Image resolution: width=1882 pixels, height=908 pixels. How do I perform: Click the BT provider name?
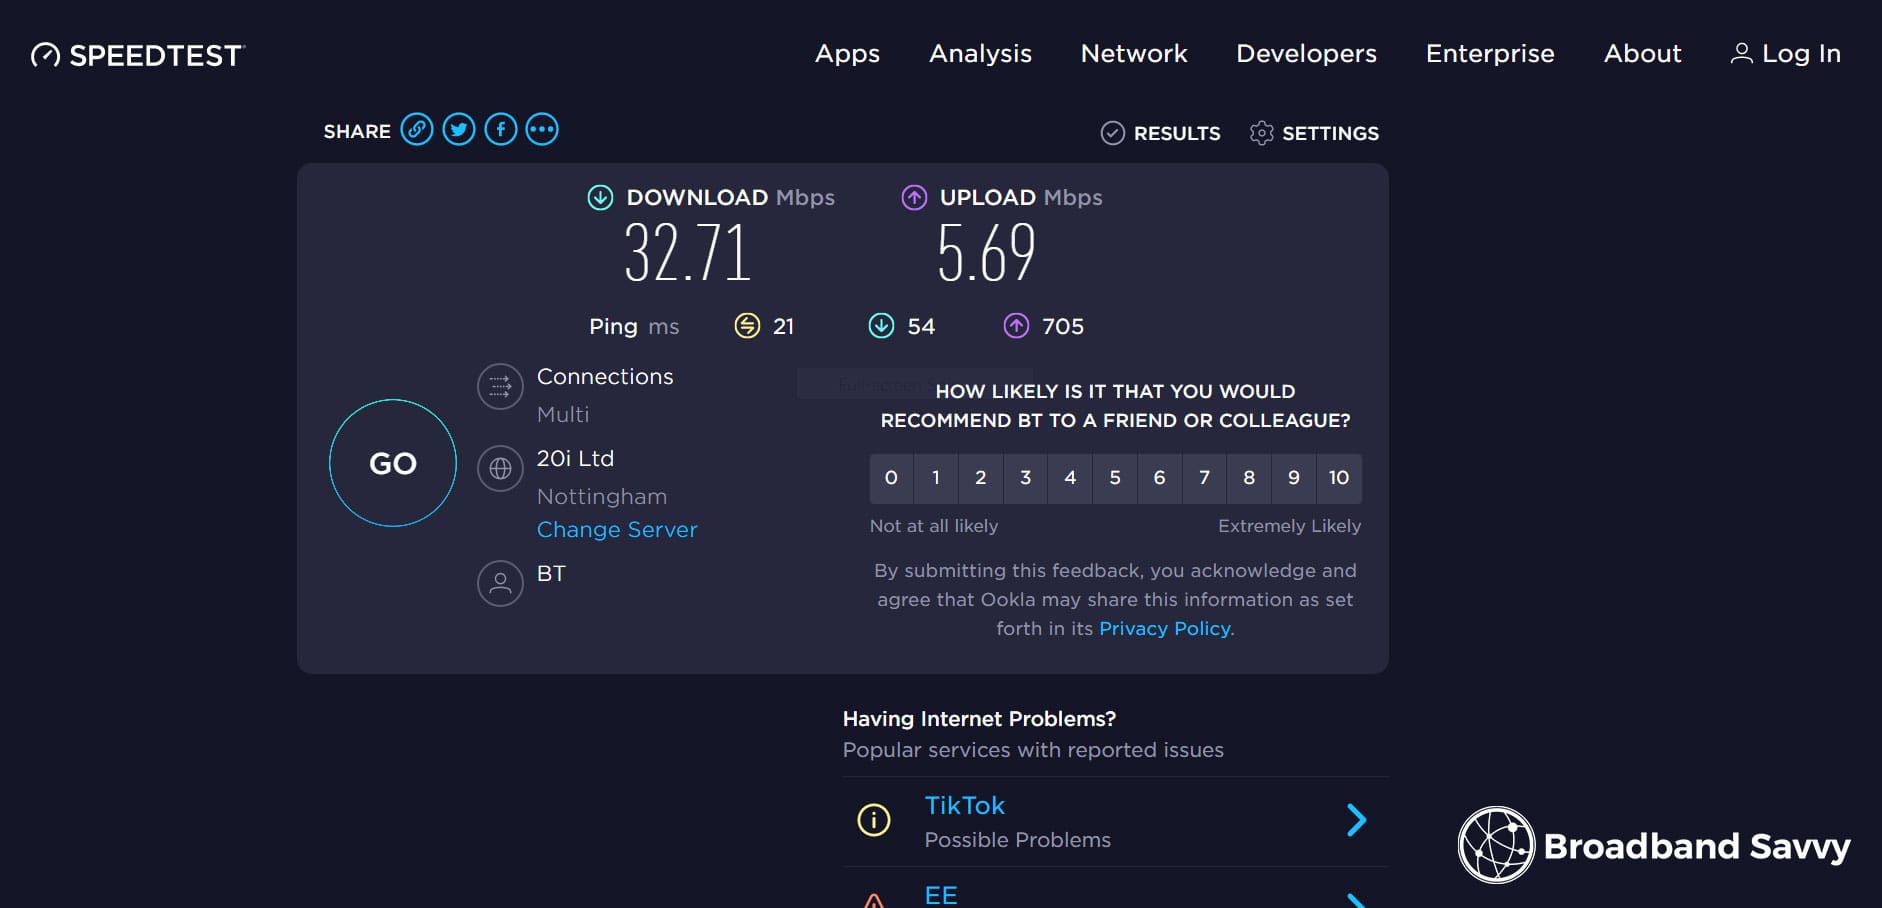[x=551, y=573]
